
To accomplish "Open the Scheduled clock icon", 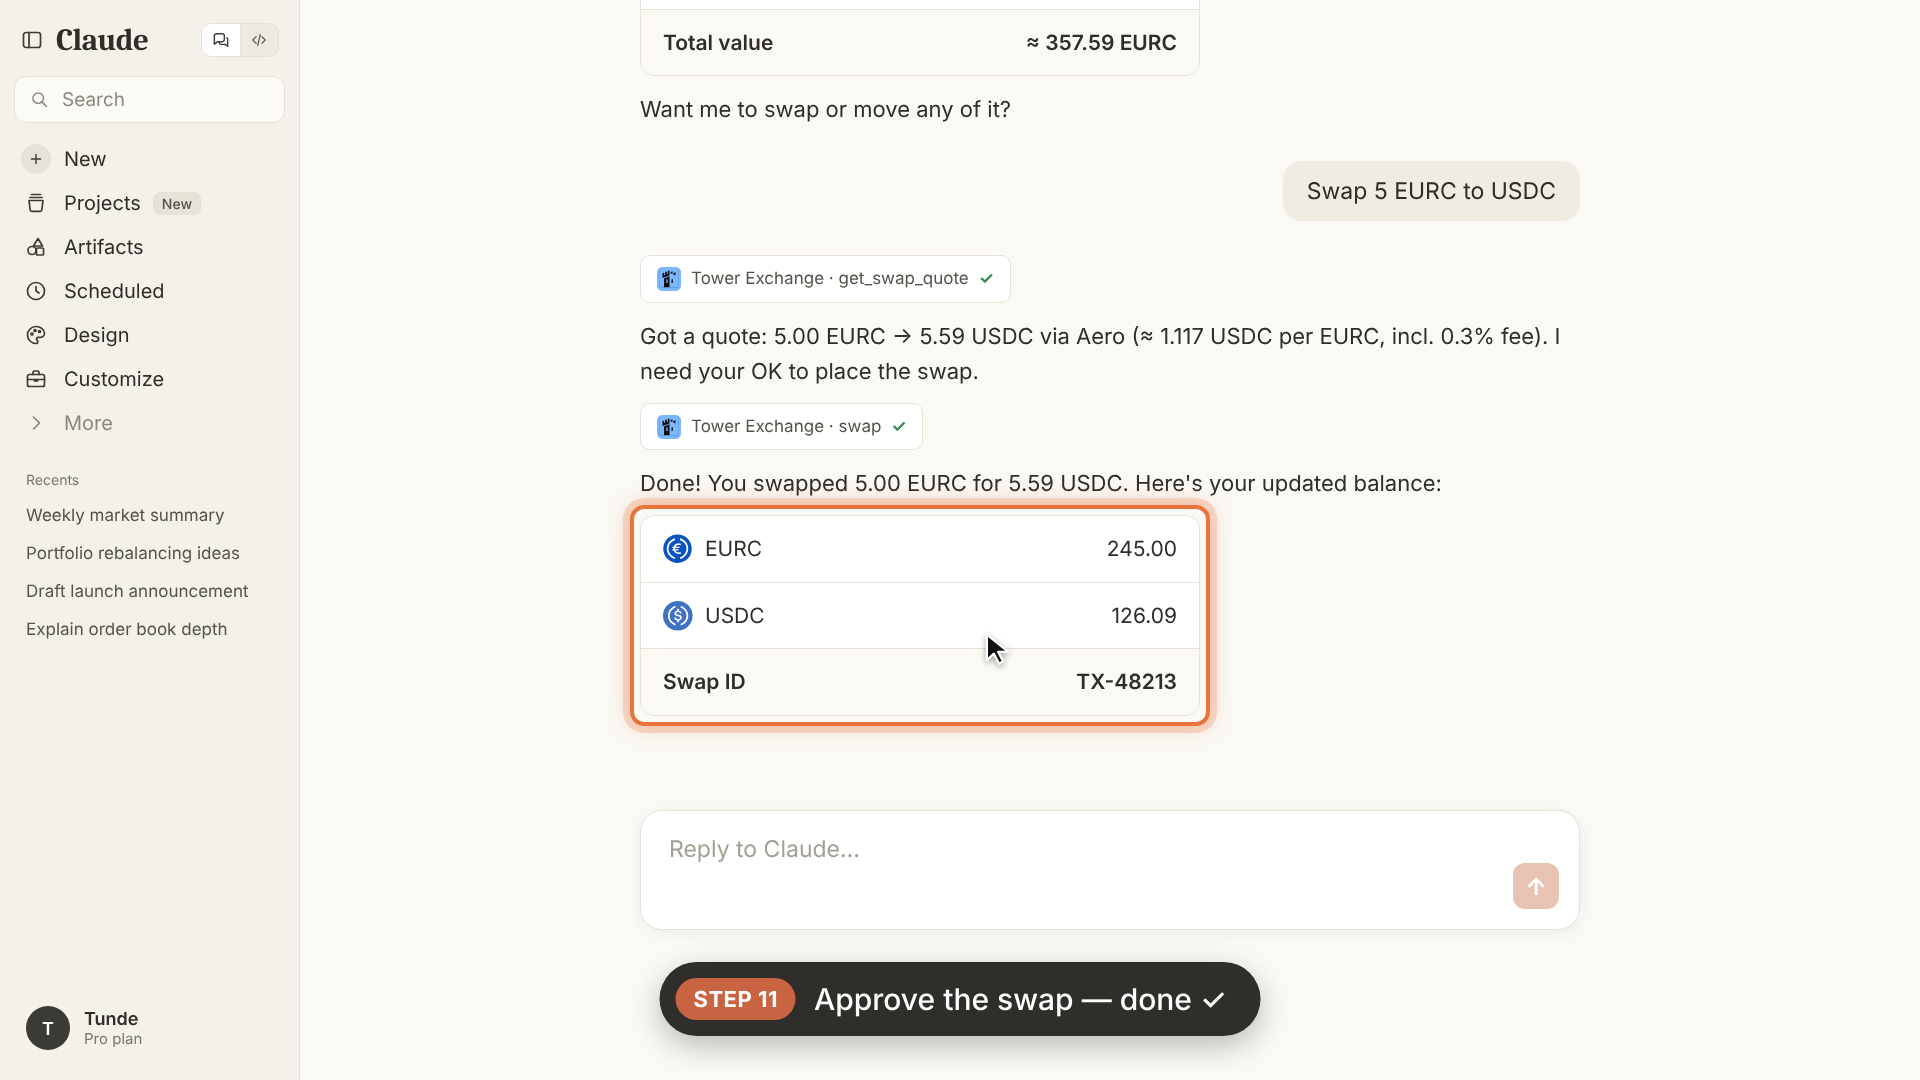I will coord(36,291).
